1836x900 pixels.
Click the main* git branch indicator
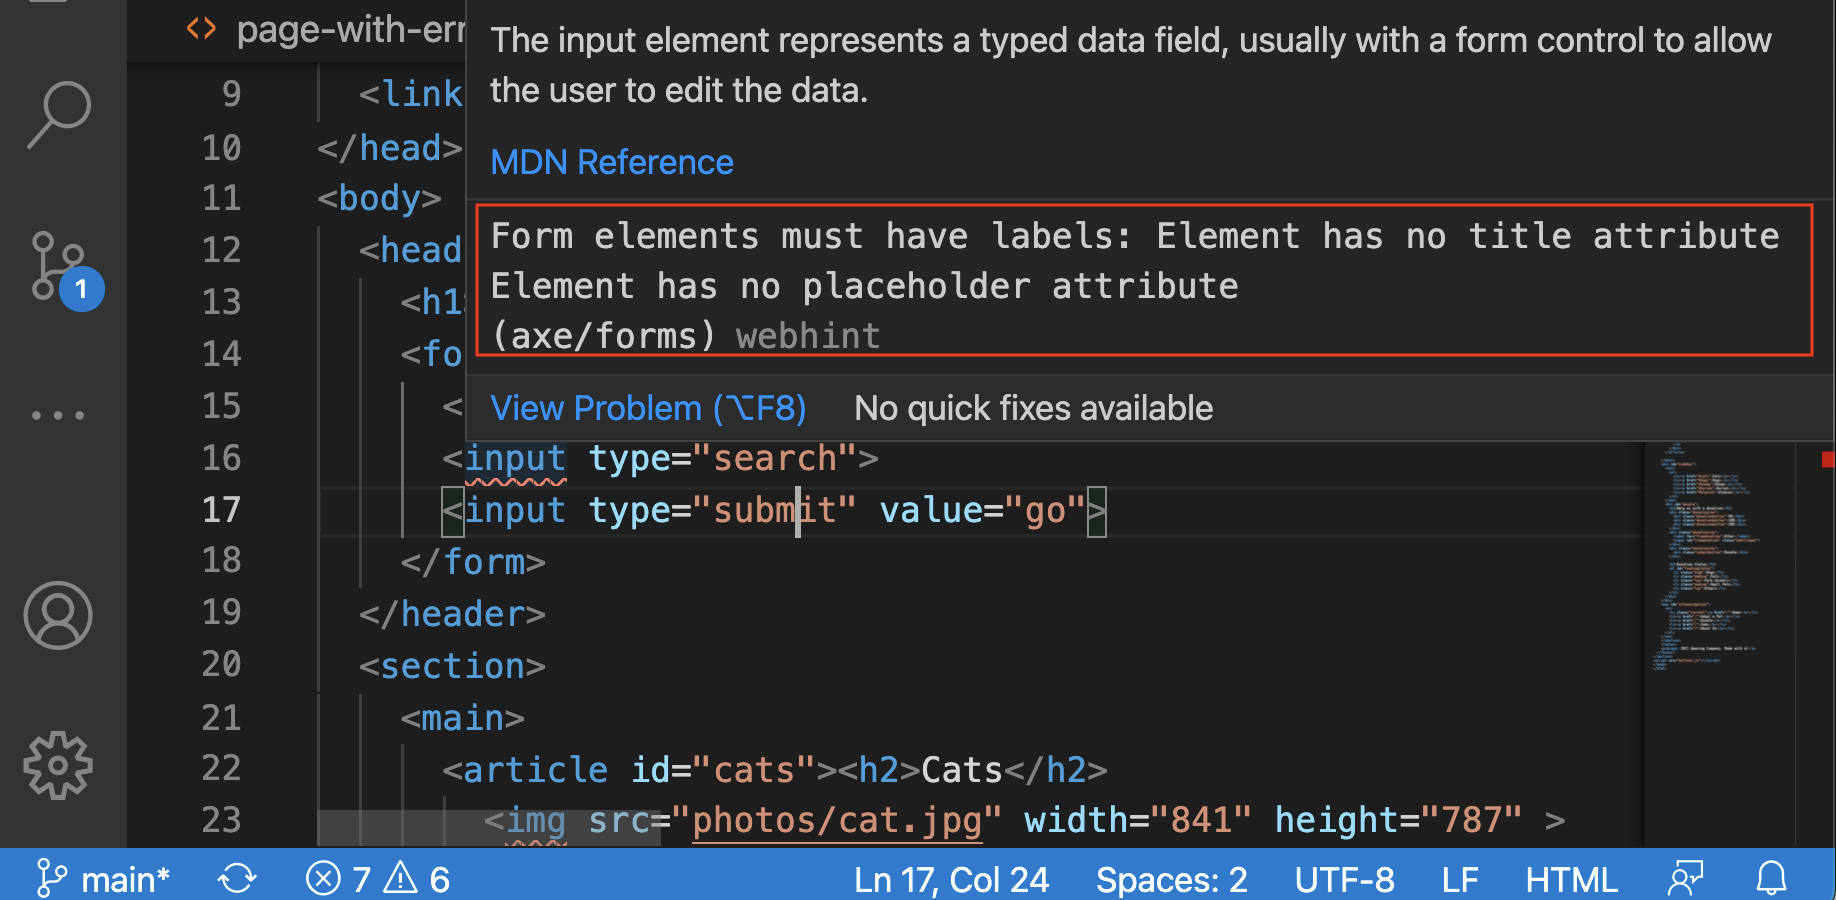tap(103, 879)
